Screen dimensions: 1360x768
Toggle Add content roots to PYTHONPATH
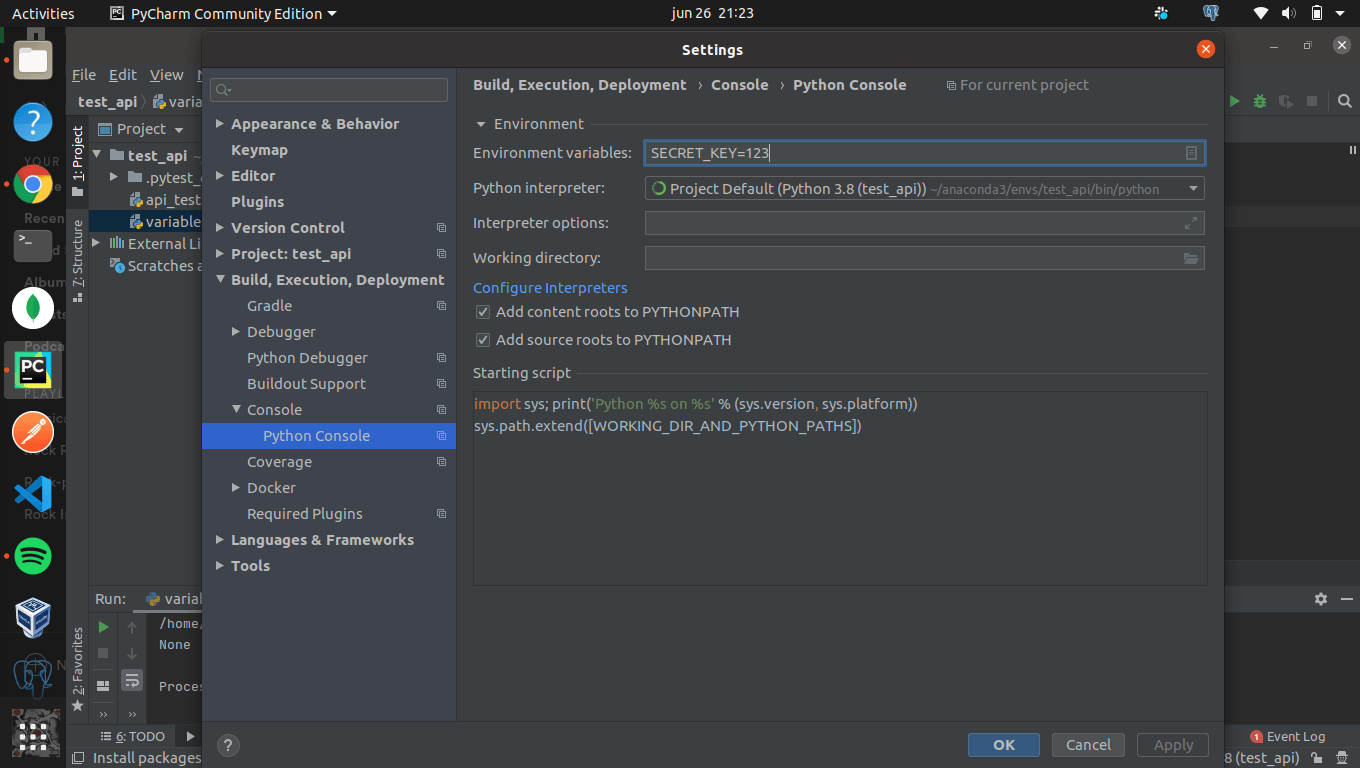(x=483, y=312)
